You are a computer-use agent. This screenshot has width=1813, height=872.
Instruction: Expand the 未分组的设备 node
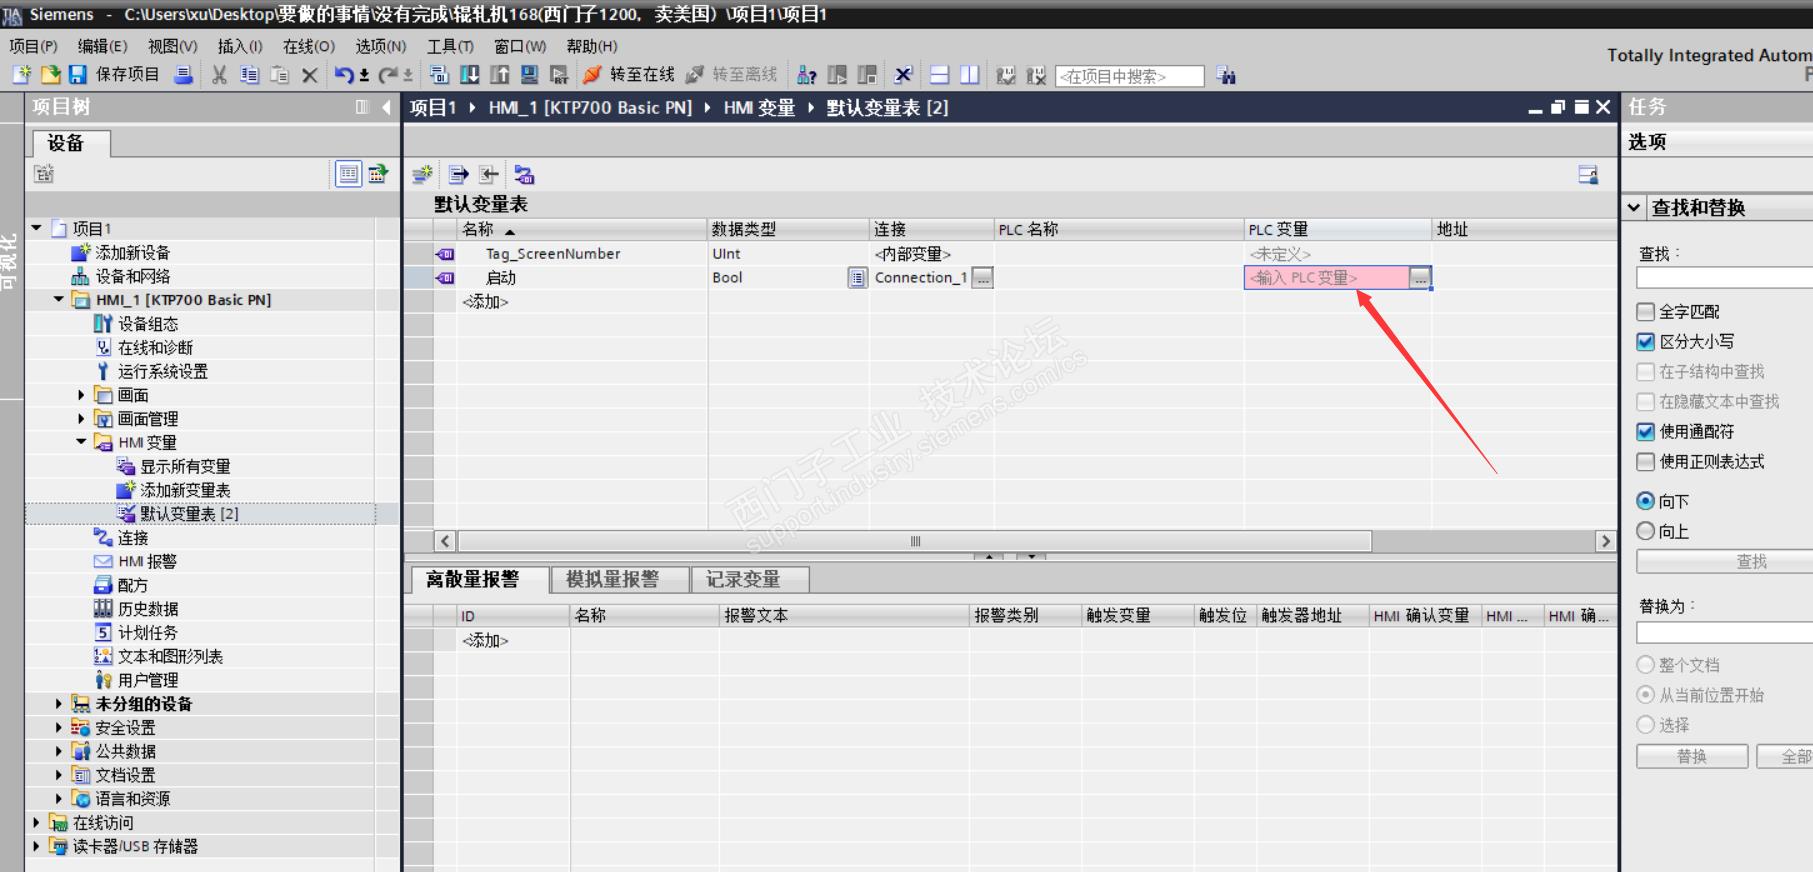coord(59,704)
